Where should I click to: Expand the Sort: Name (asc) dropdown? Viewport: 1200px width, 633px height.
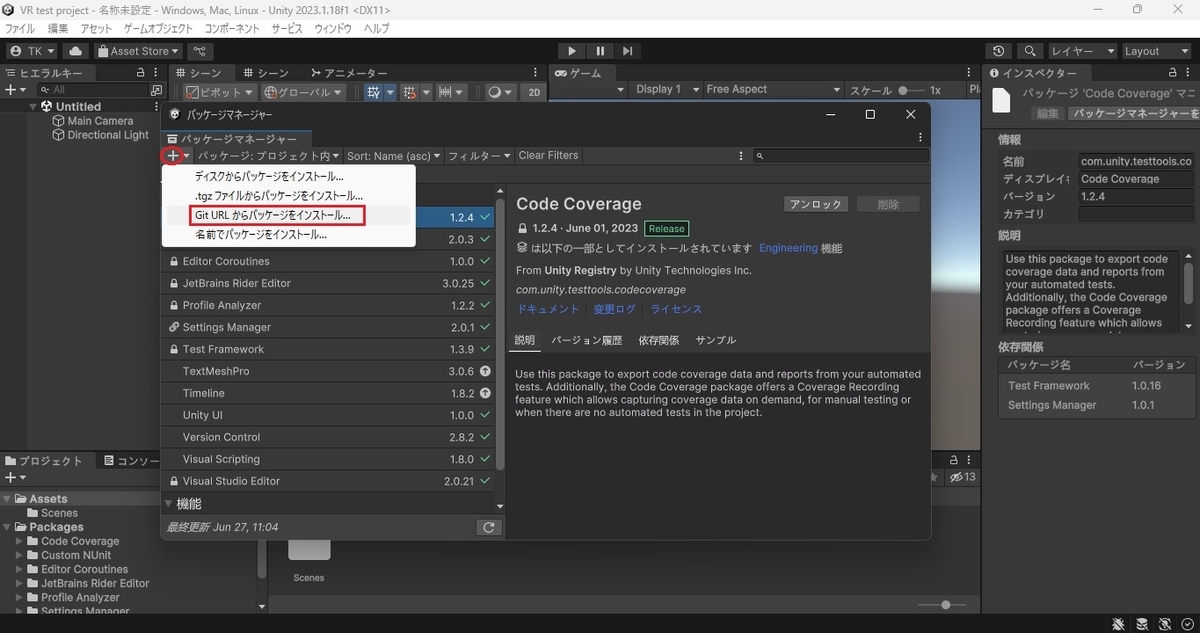click(394, 156)
